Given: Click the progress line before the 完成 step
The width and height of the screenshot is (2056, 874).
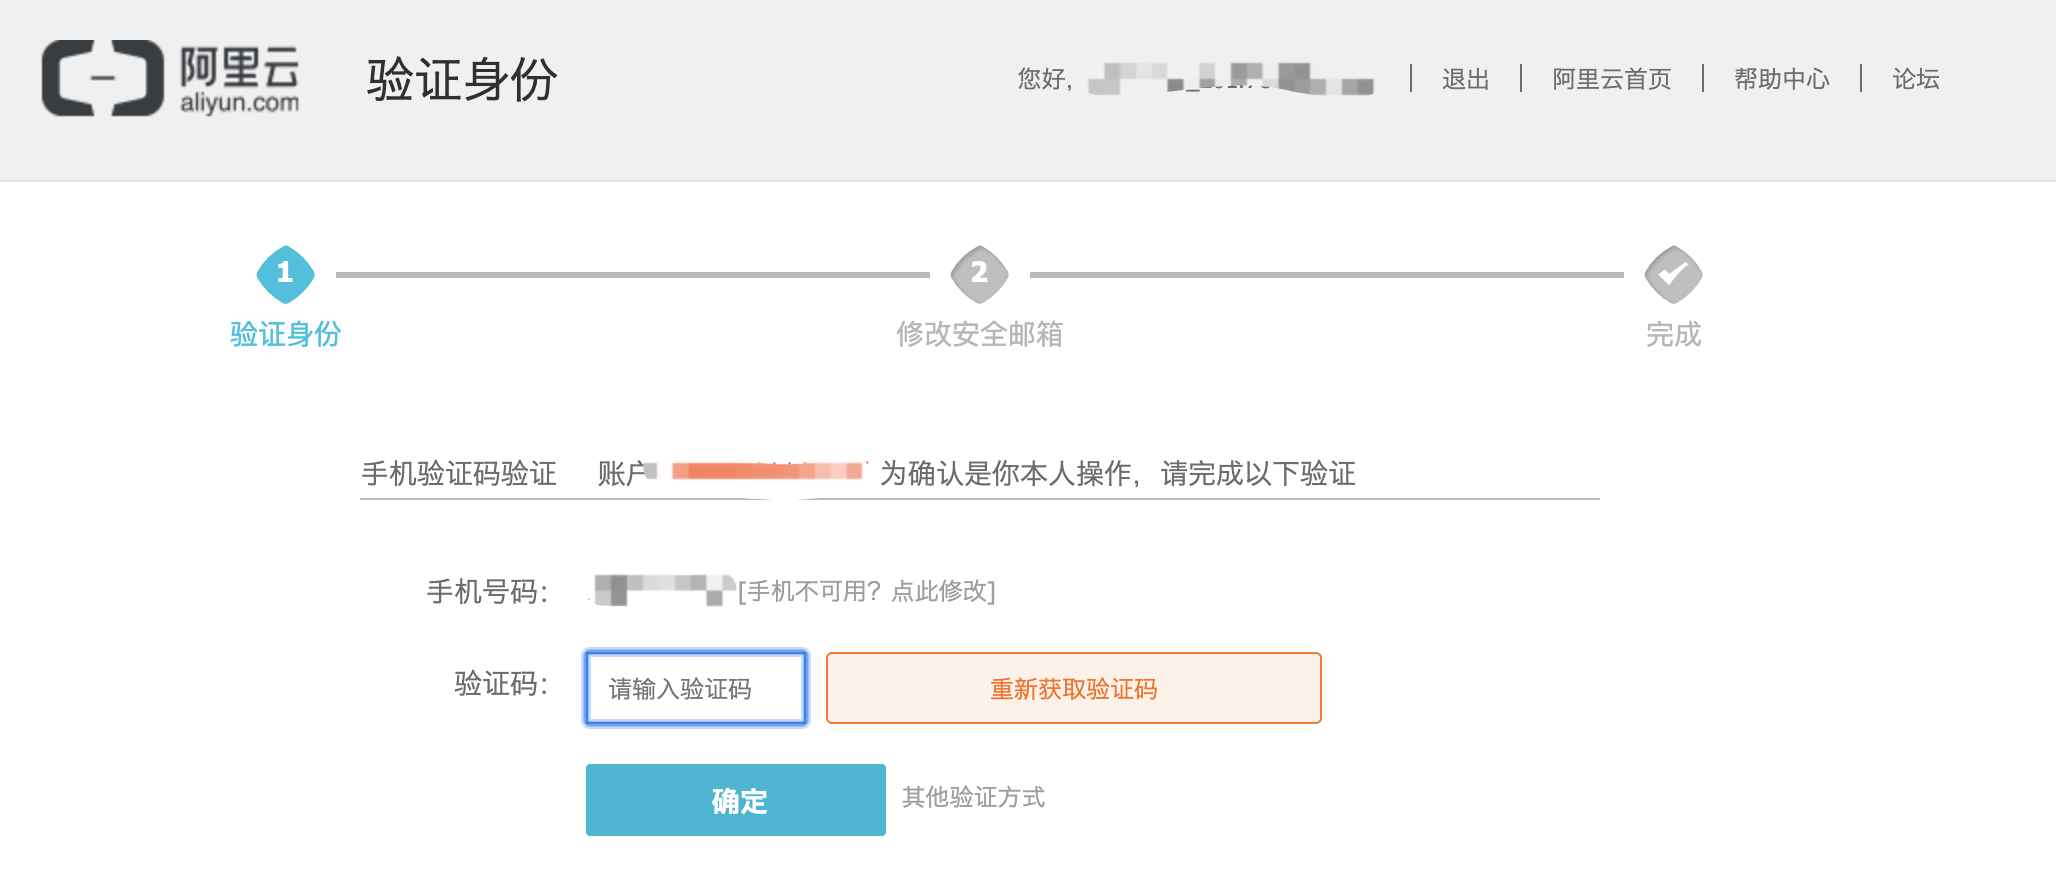Looking at the screenshot, I should 1326,274.
